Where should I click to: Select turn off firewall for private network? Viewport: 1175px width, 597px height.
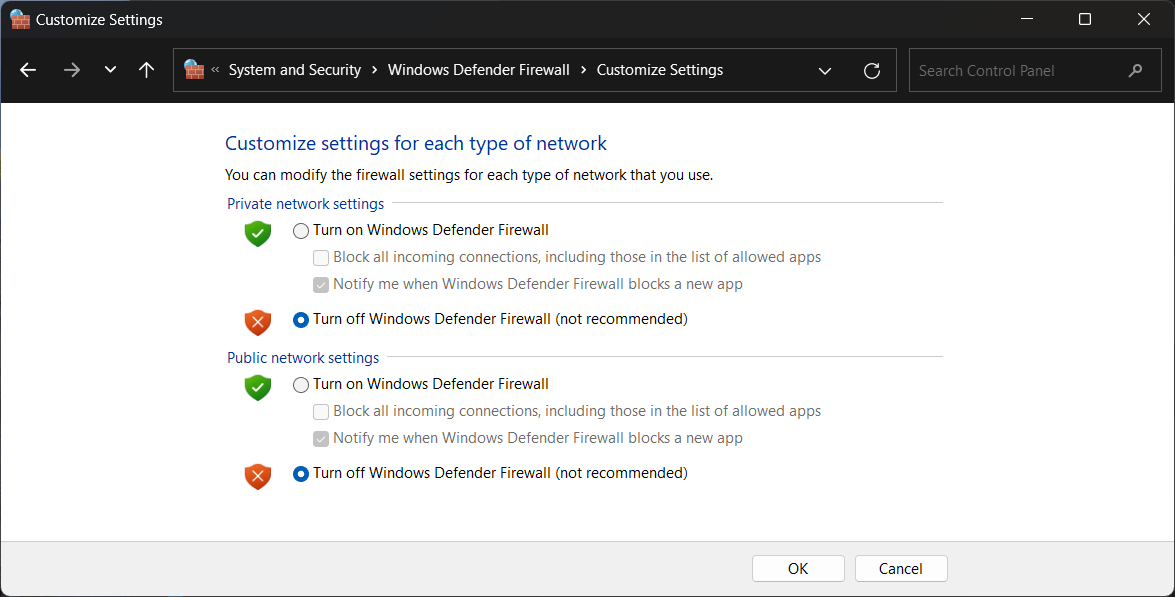[x=300, y=320]
